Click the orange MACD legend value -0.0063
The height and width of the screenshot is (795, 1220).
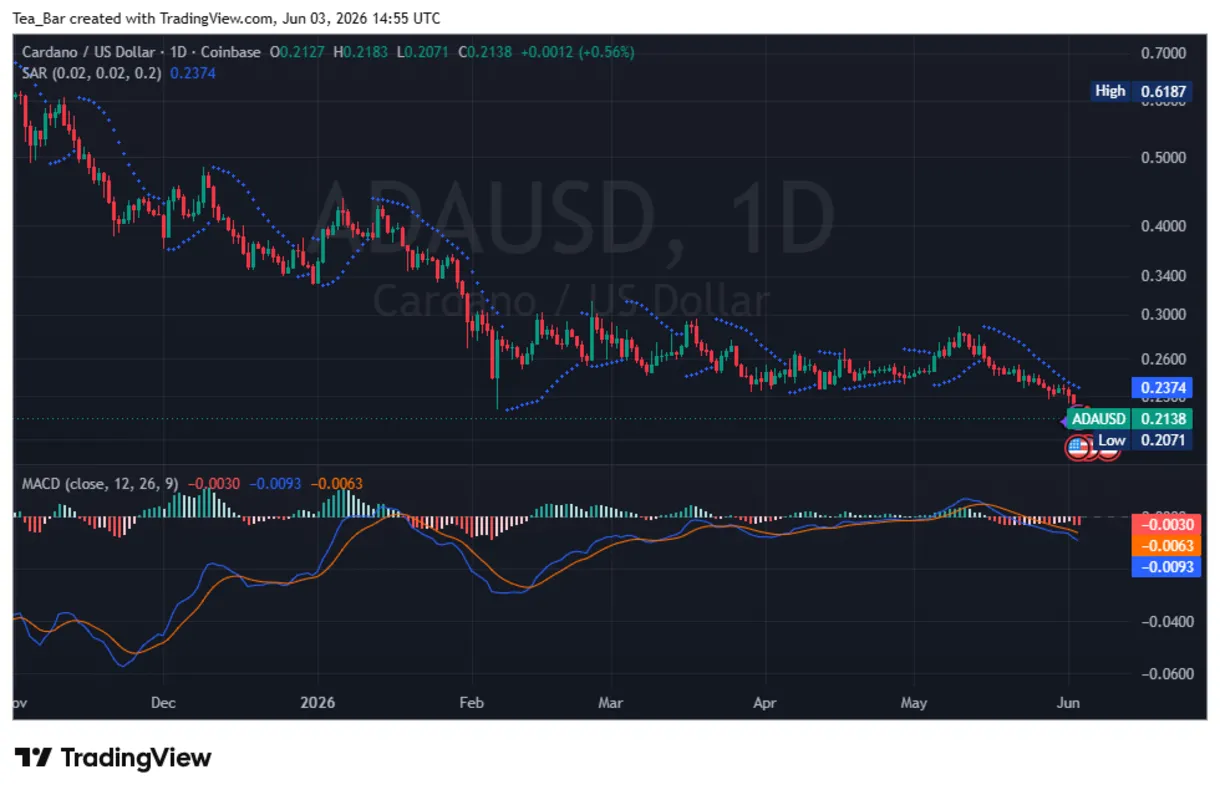coord(337,483)
